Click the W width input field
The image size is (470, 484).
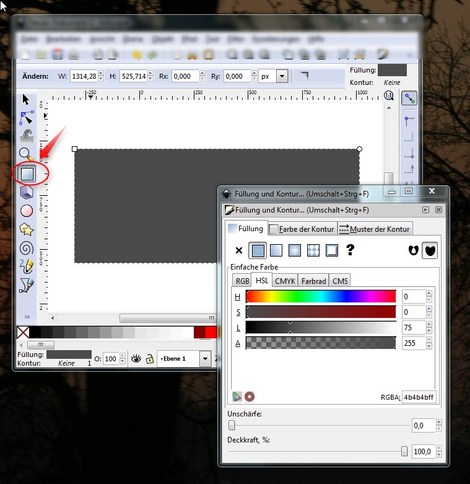point(84,76)
